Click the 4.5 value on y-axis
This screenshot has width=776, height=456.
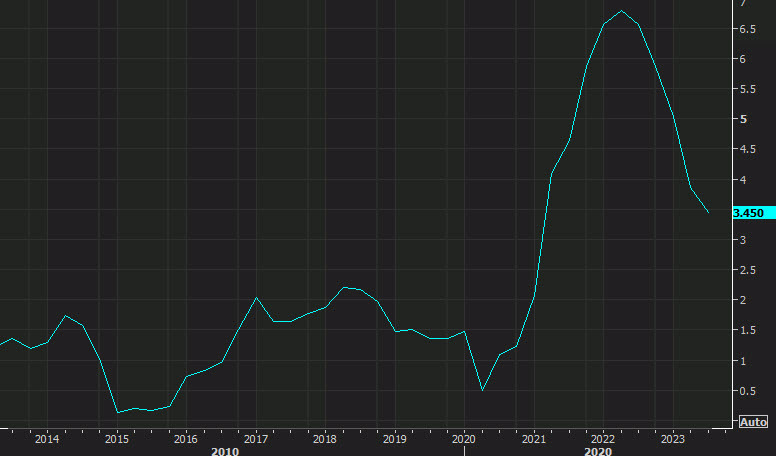pyautogui.click(x=748, y=149)
